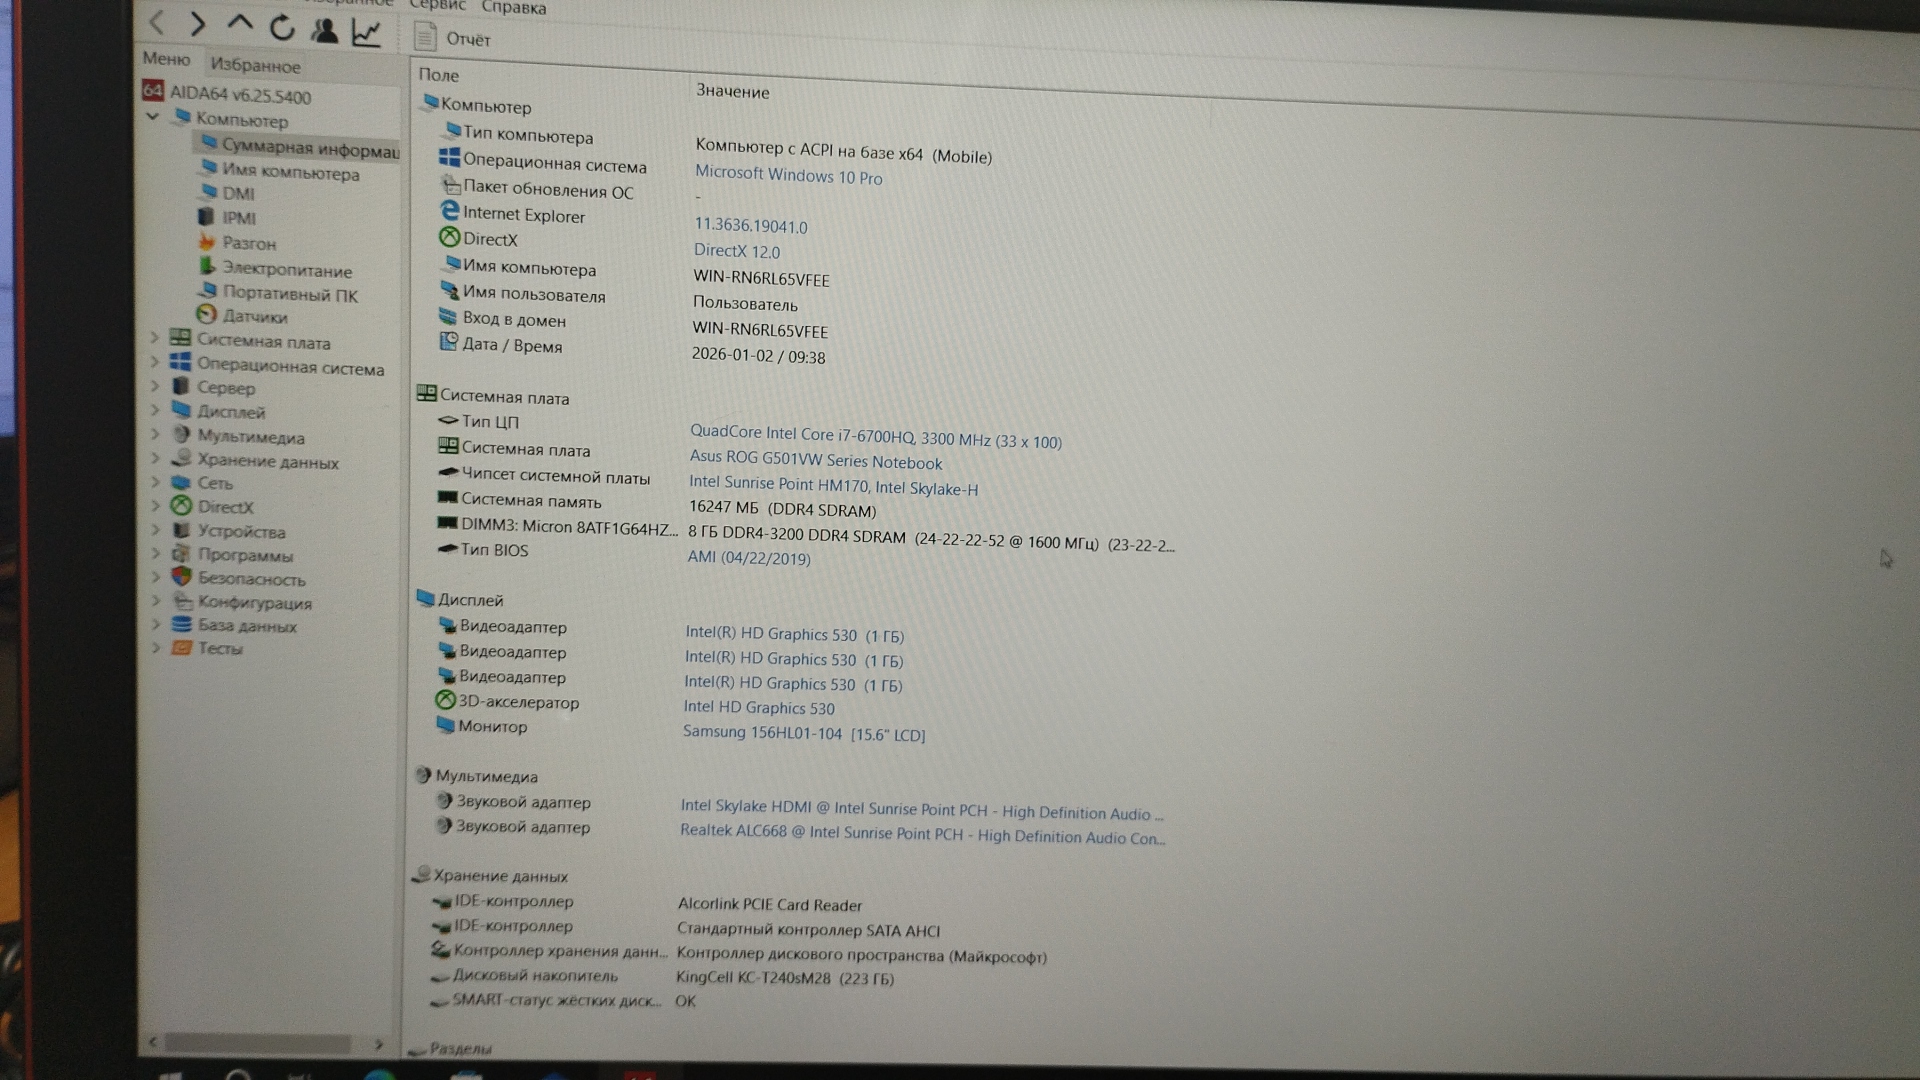1920x1080 pixels.
Task: Switch to the Меню tab
Action: pos(166,59)
